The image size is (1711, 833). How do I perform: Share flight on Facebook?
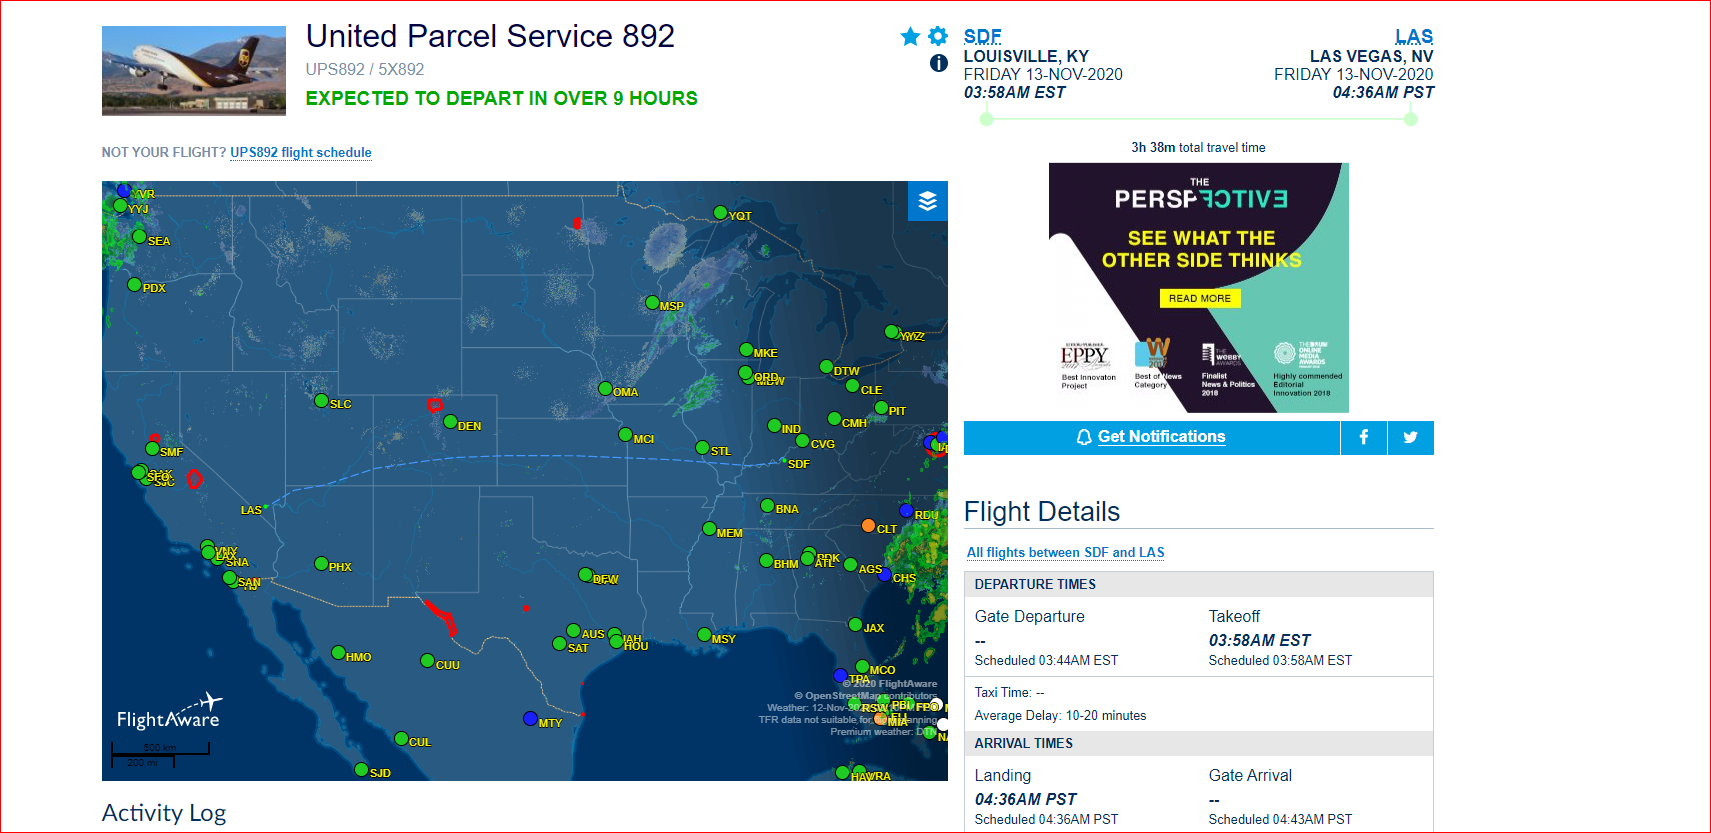click(x=1363, y=437)
